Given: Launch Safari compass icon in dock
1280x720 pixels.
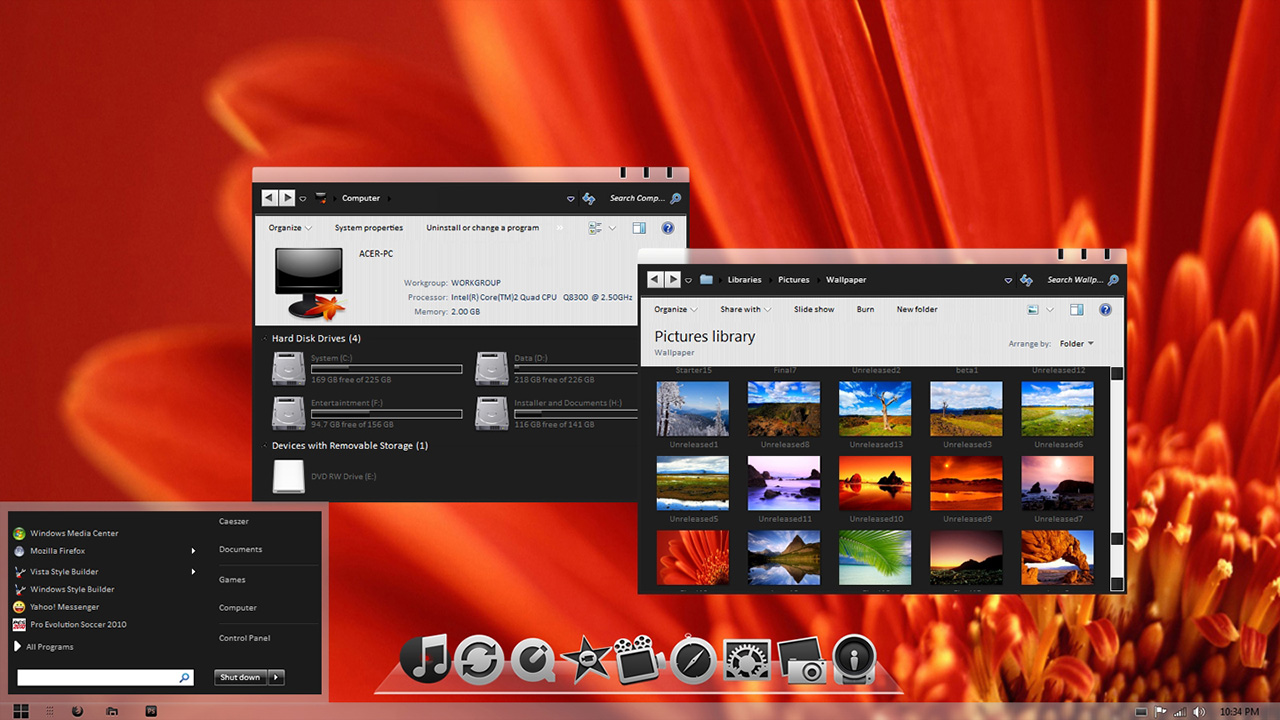Looking at the screenshot, I should pyautogui.click(x=693, y=661).
